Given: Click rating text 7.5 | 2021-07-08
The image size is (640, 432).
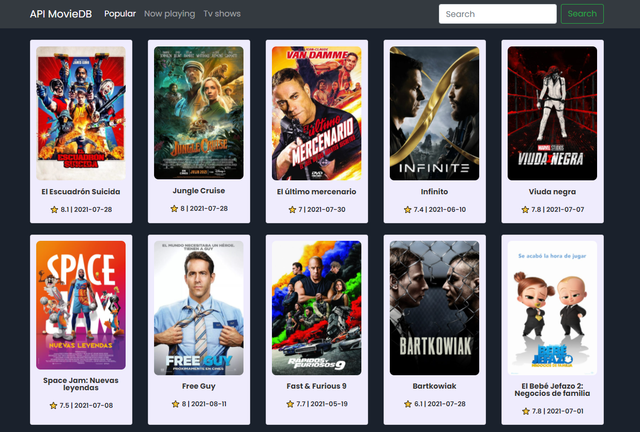Looking at the screenshot, I should pos(86,405).
